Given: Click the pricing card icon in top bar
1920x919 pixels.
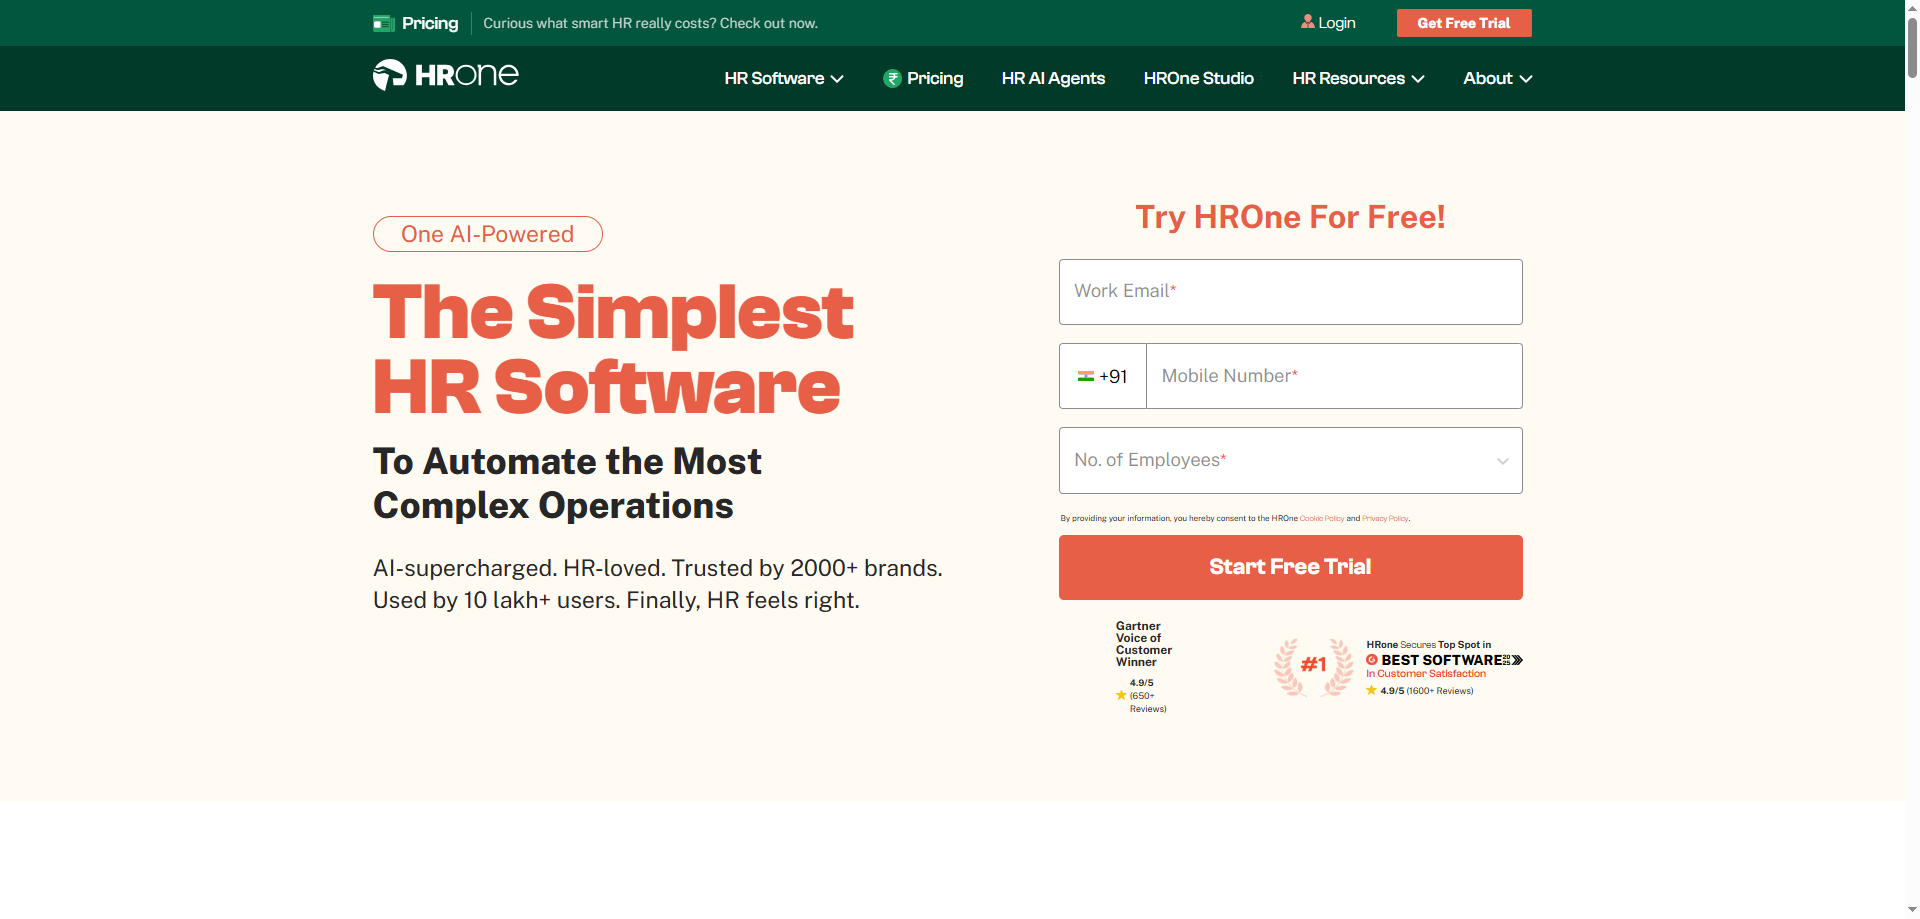Looking at the screenshot, I should 384,23.
